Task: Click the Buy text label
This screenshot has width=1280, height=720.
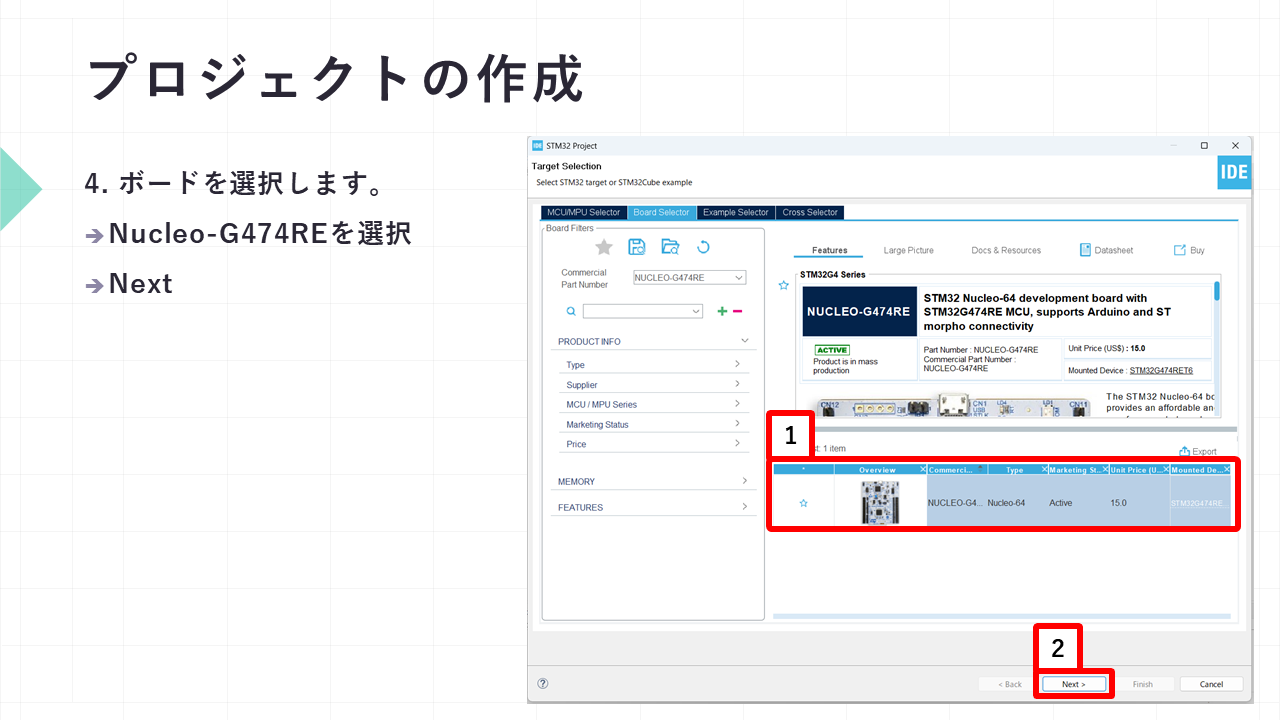Action: pyautogui.click(x=1197, y=251)
